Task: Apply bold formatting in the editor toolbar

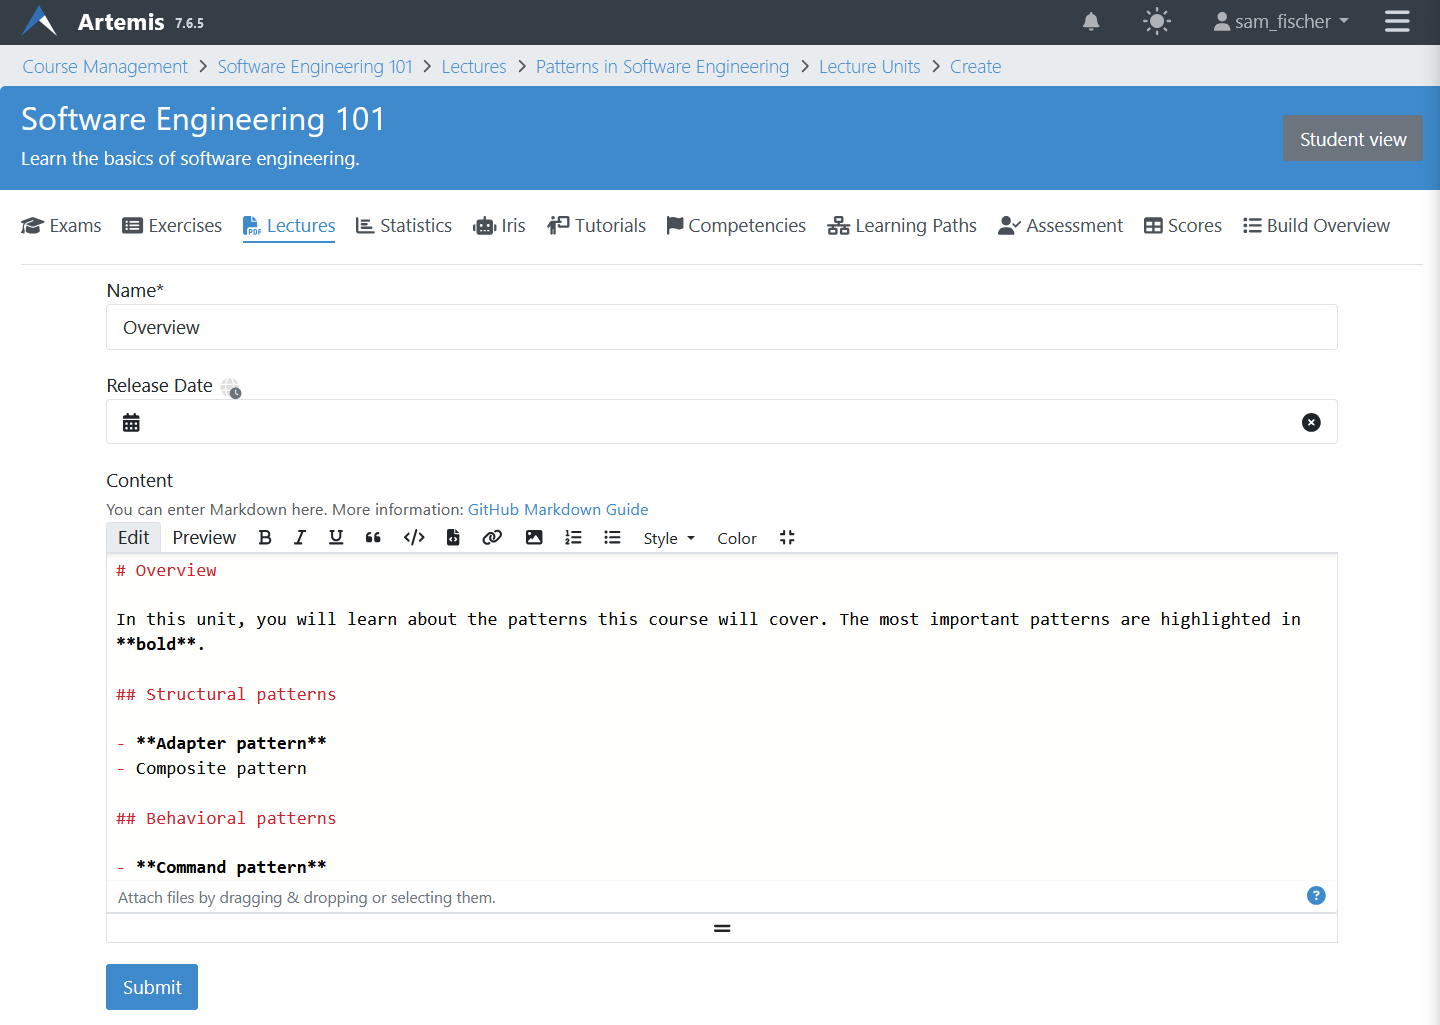Action: tap(265, 537)
